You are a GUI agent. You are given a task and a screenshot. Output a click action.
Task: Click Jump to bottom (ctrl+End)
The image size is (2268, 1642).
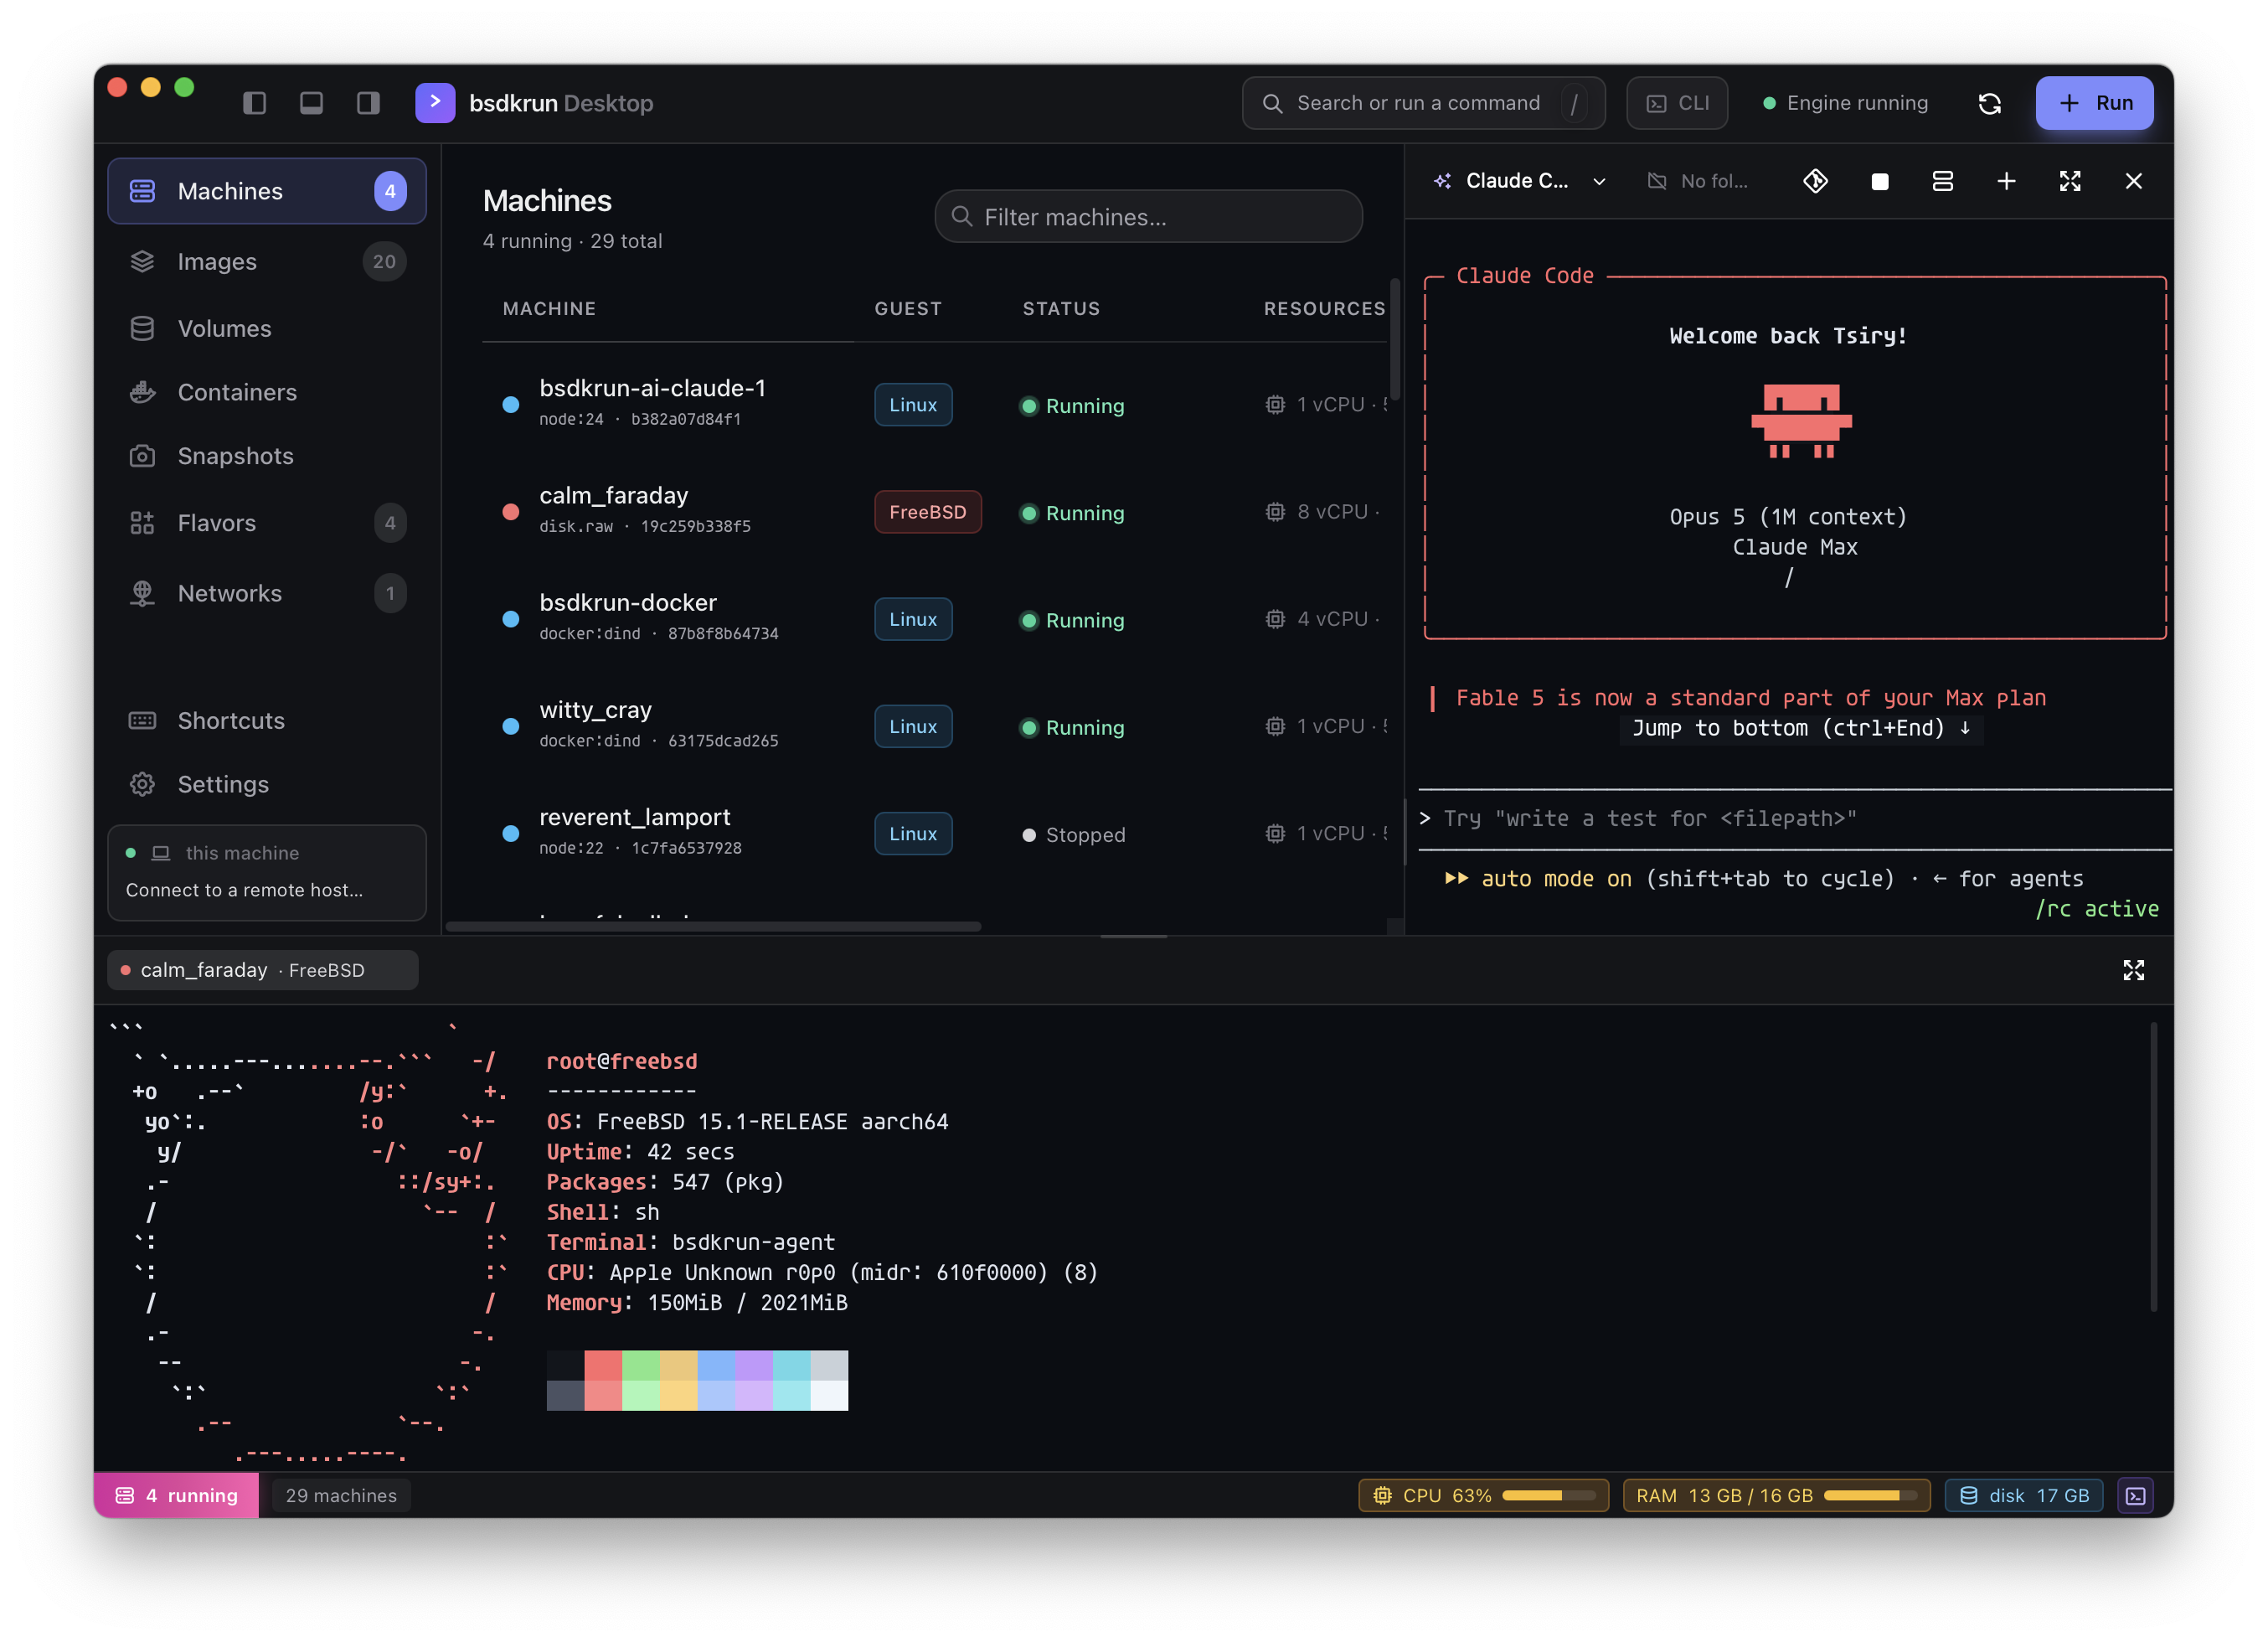(1801, 728)
